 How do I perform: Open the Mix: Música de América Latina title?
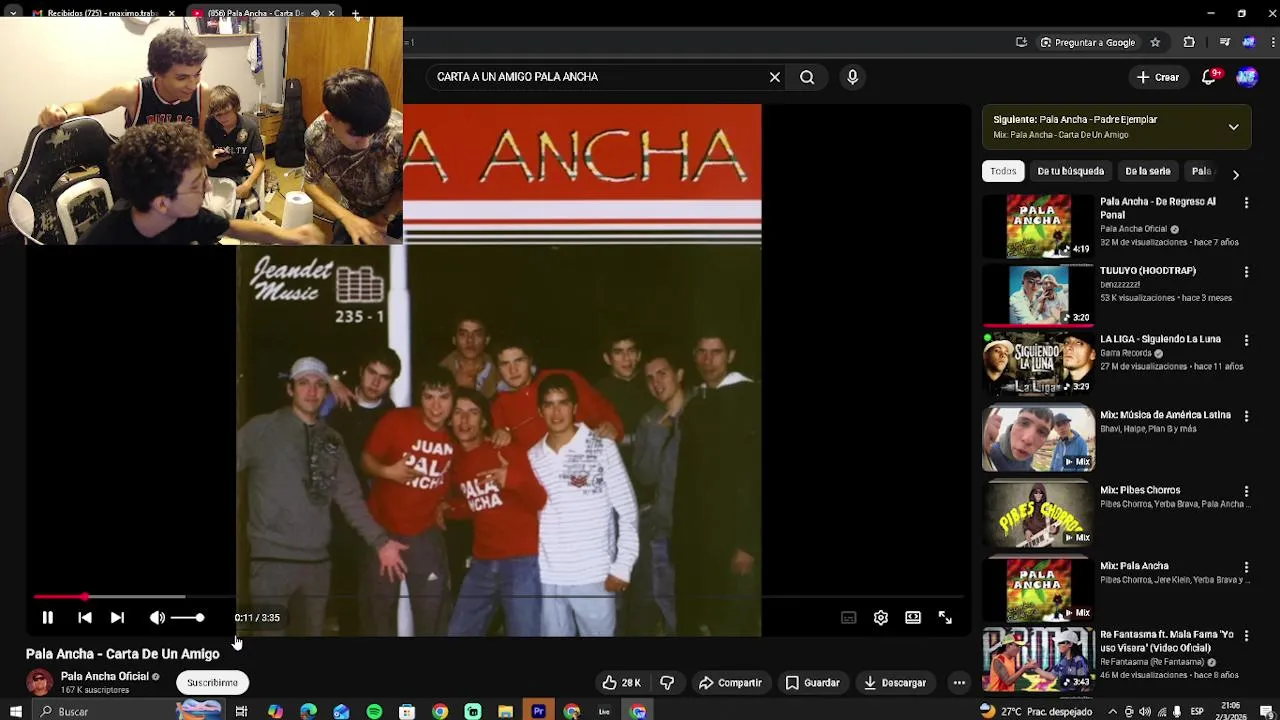[x=1165, y=415]
